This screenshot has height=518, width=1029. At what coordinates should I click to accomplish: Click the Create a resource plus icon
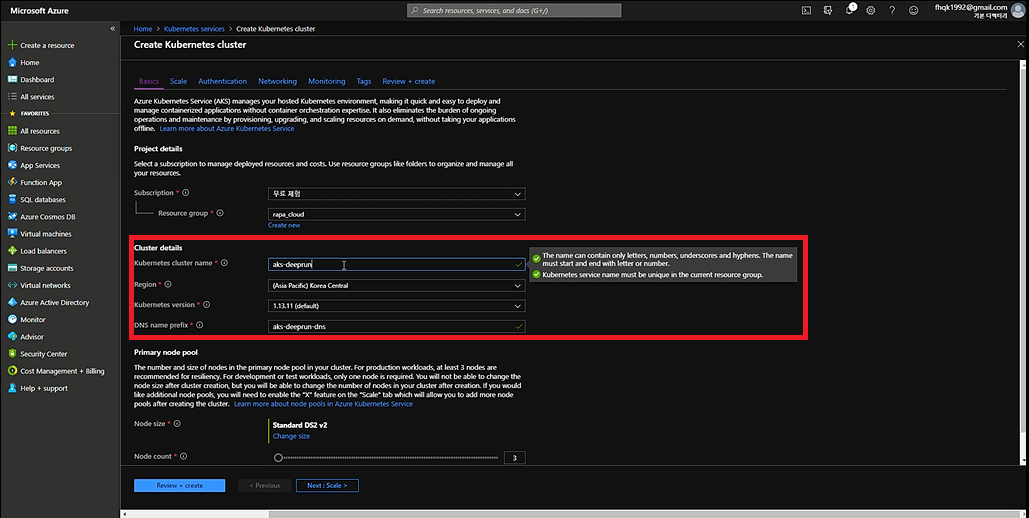click(x=12, y=45)
